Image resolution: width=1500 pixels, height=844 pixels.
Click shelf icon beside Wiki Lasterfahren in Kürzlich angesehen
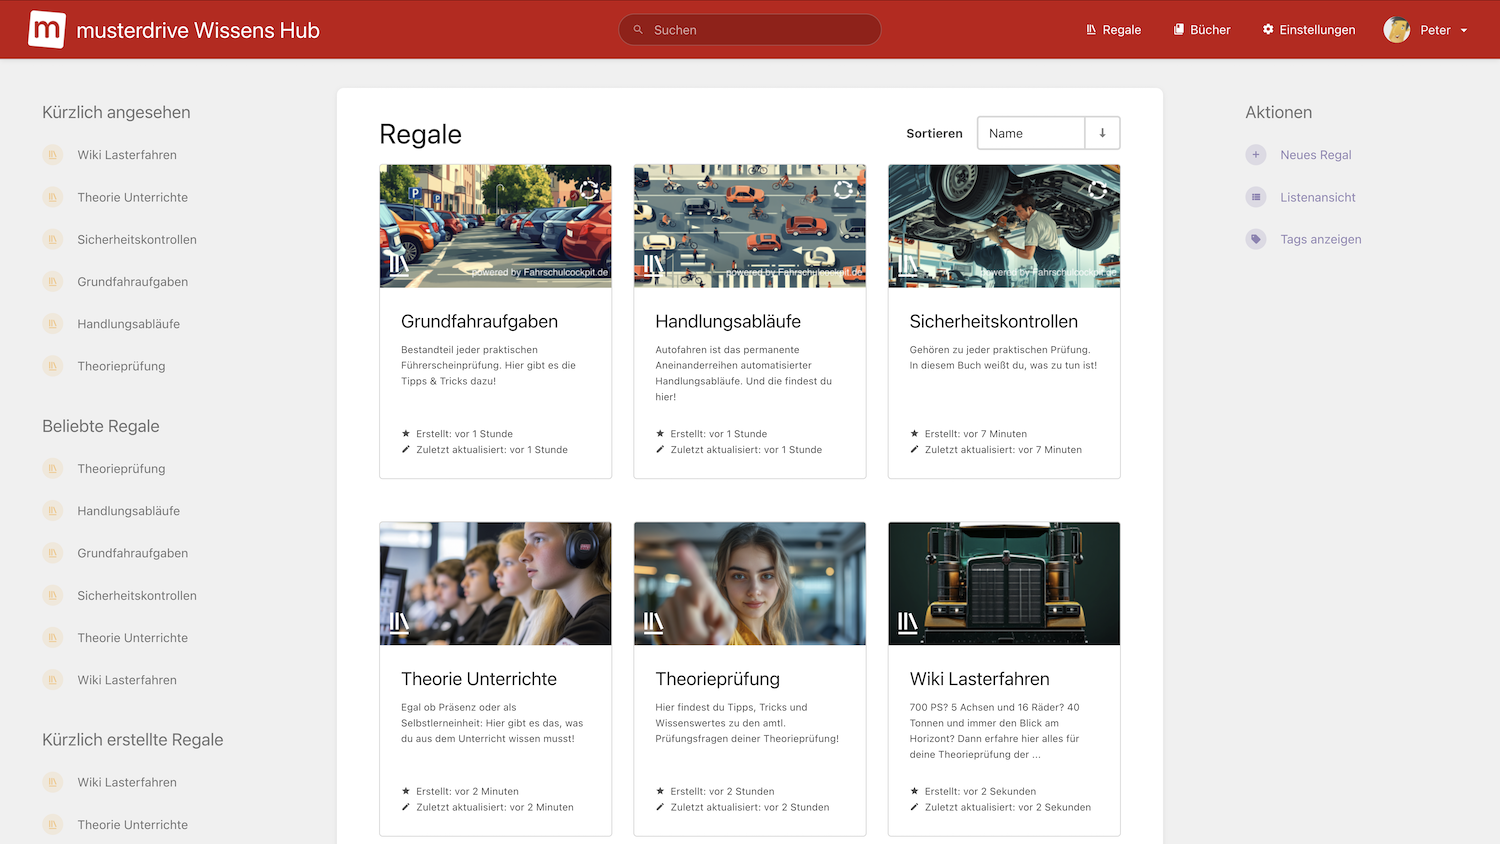pos(53,155)
